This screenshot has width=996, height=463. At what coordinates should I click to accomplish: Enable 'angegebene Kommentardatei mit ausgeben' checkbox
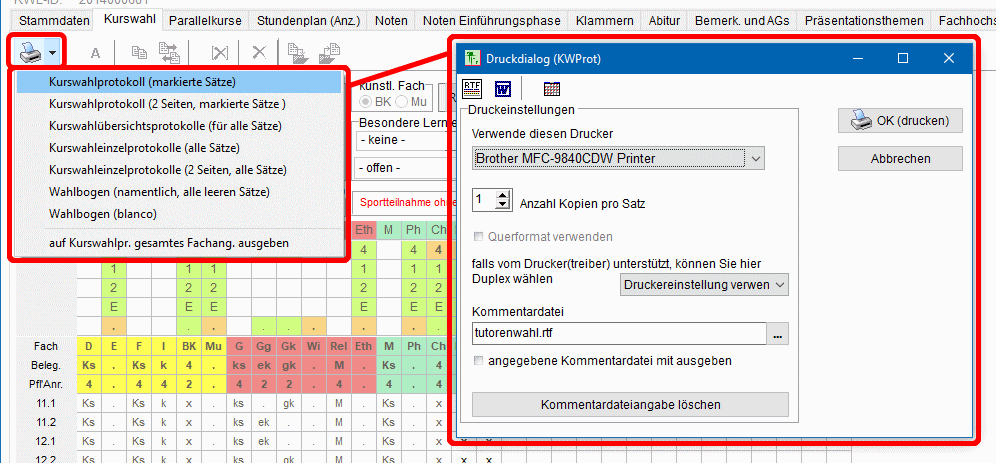click(x=480, y=361)
